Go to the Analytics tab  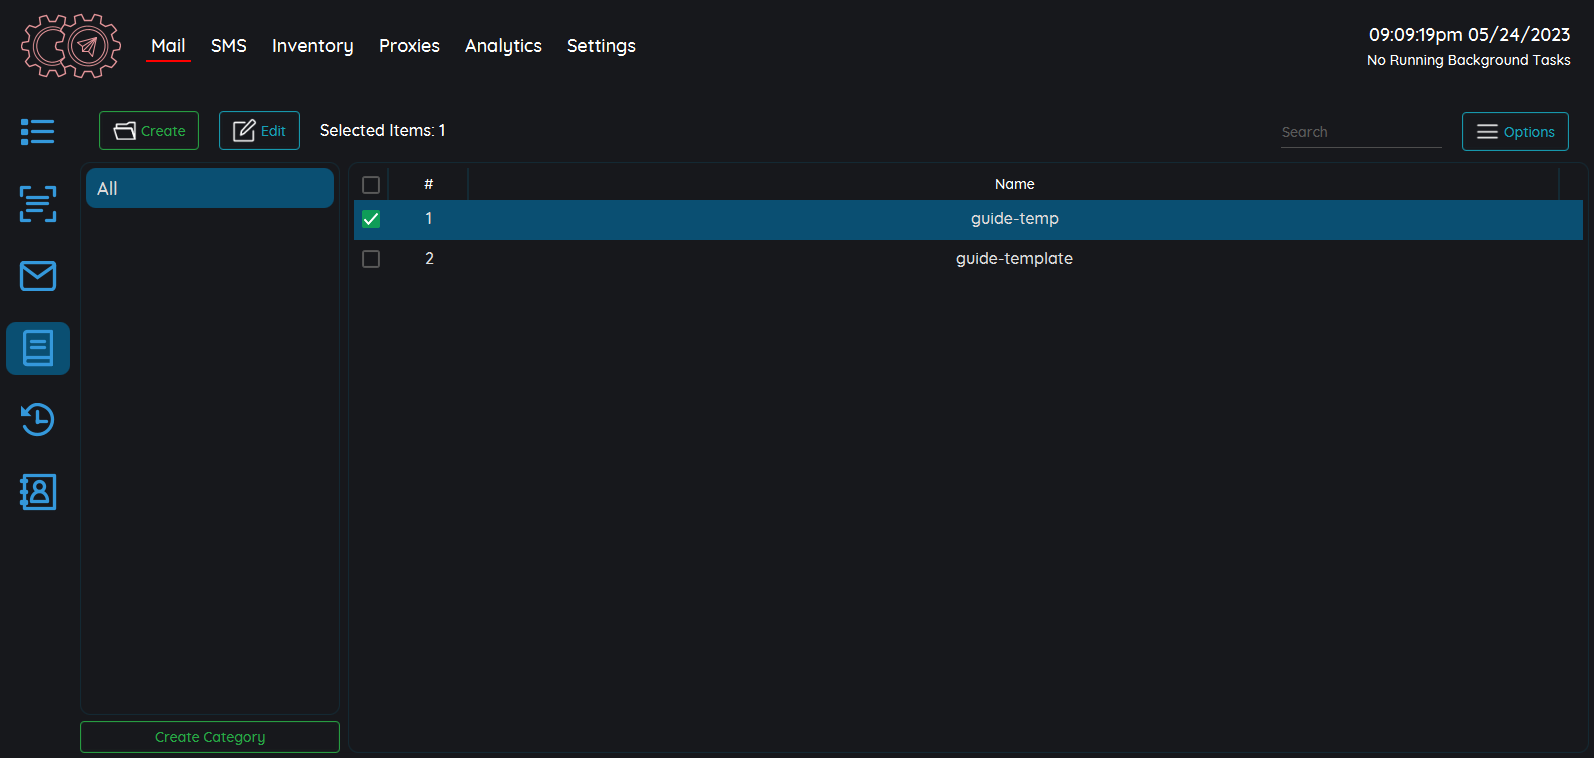pyautogui.click(x=503, y=46)
